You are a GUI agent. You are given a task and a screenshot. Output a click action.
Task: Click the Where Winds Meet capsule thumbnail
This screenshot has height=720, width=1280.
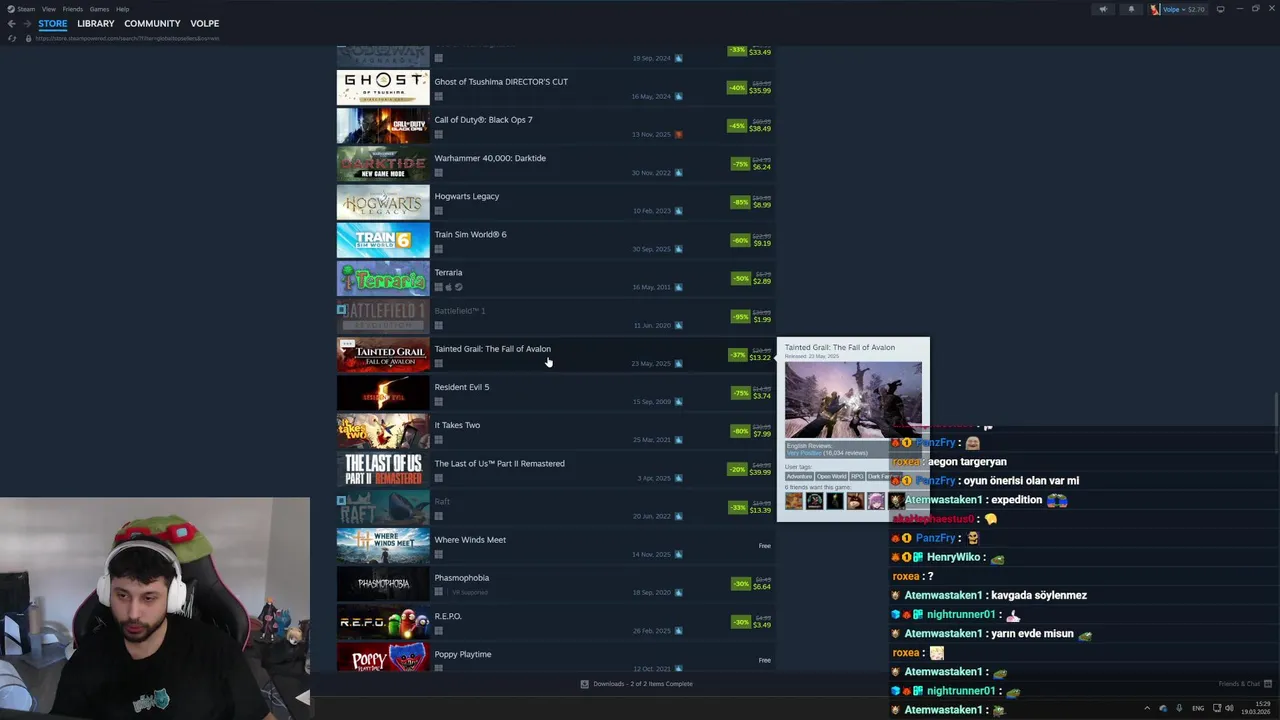[x=383, y=546]
